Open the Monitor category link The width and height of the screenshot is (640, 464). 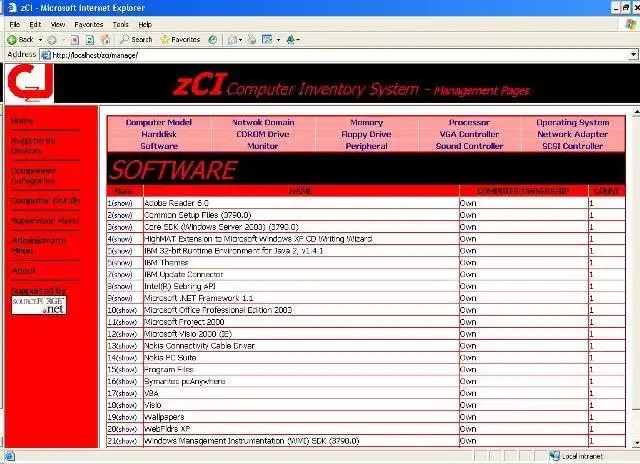[263, 146]
